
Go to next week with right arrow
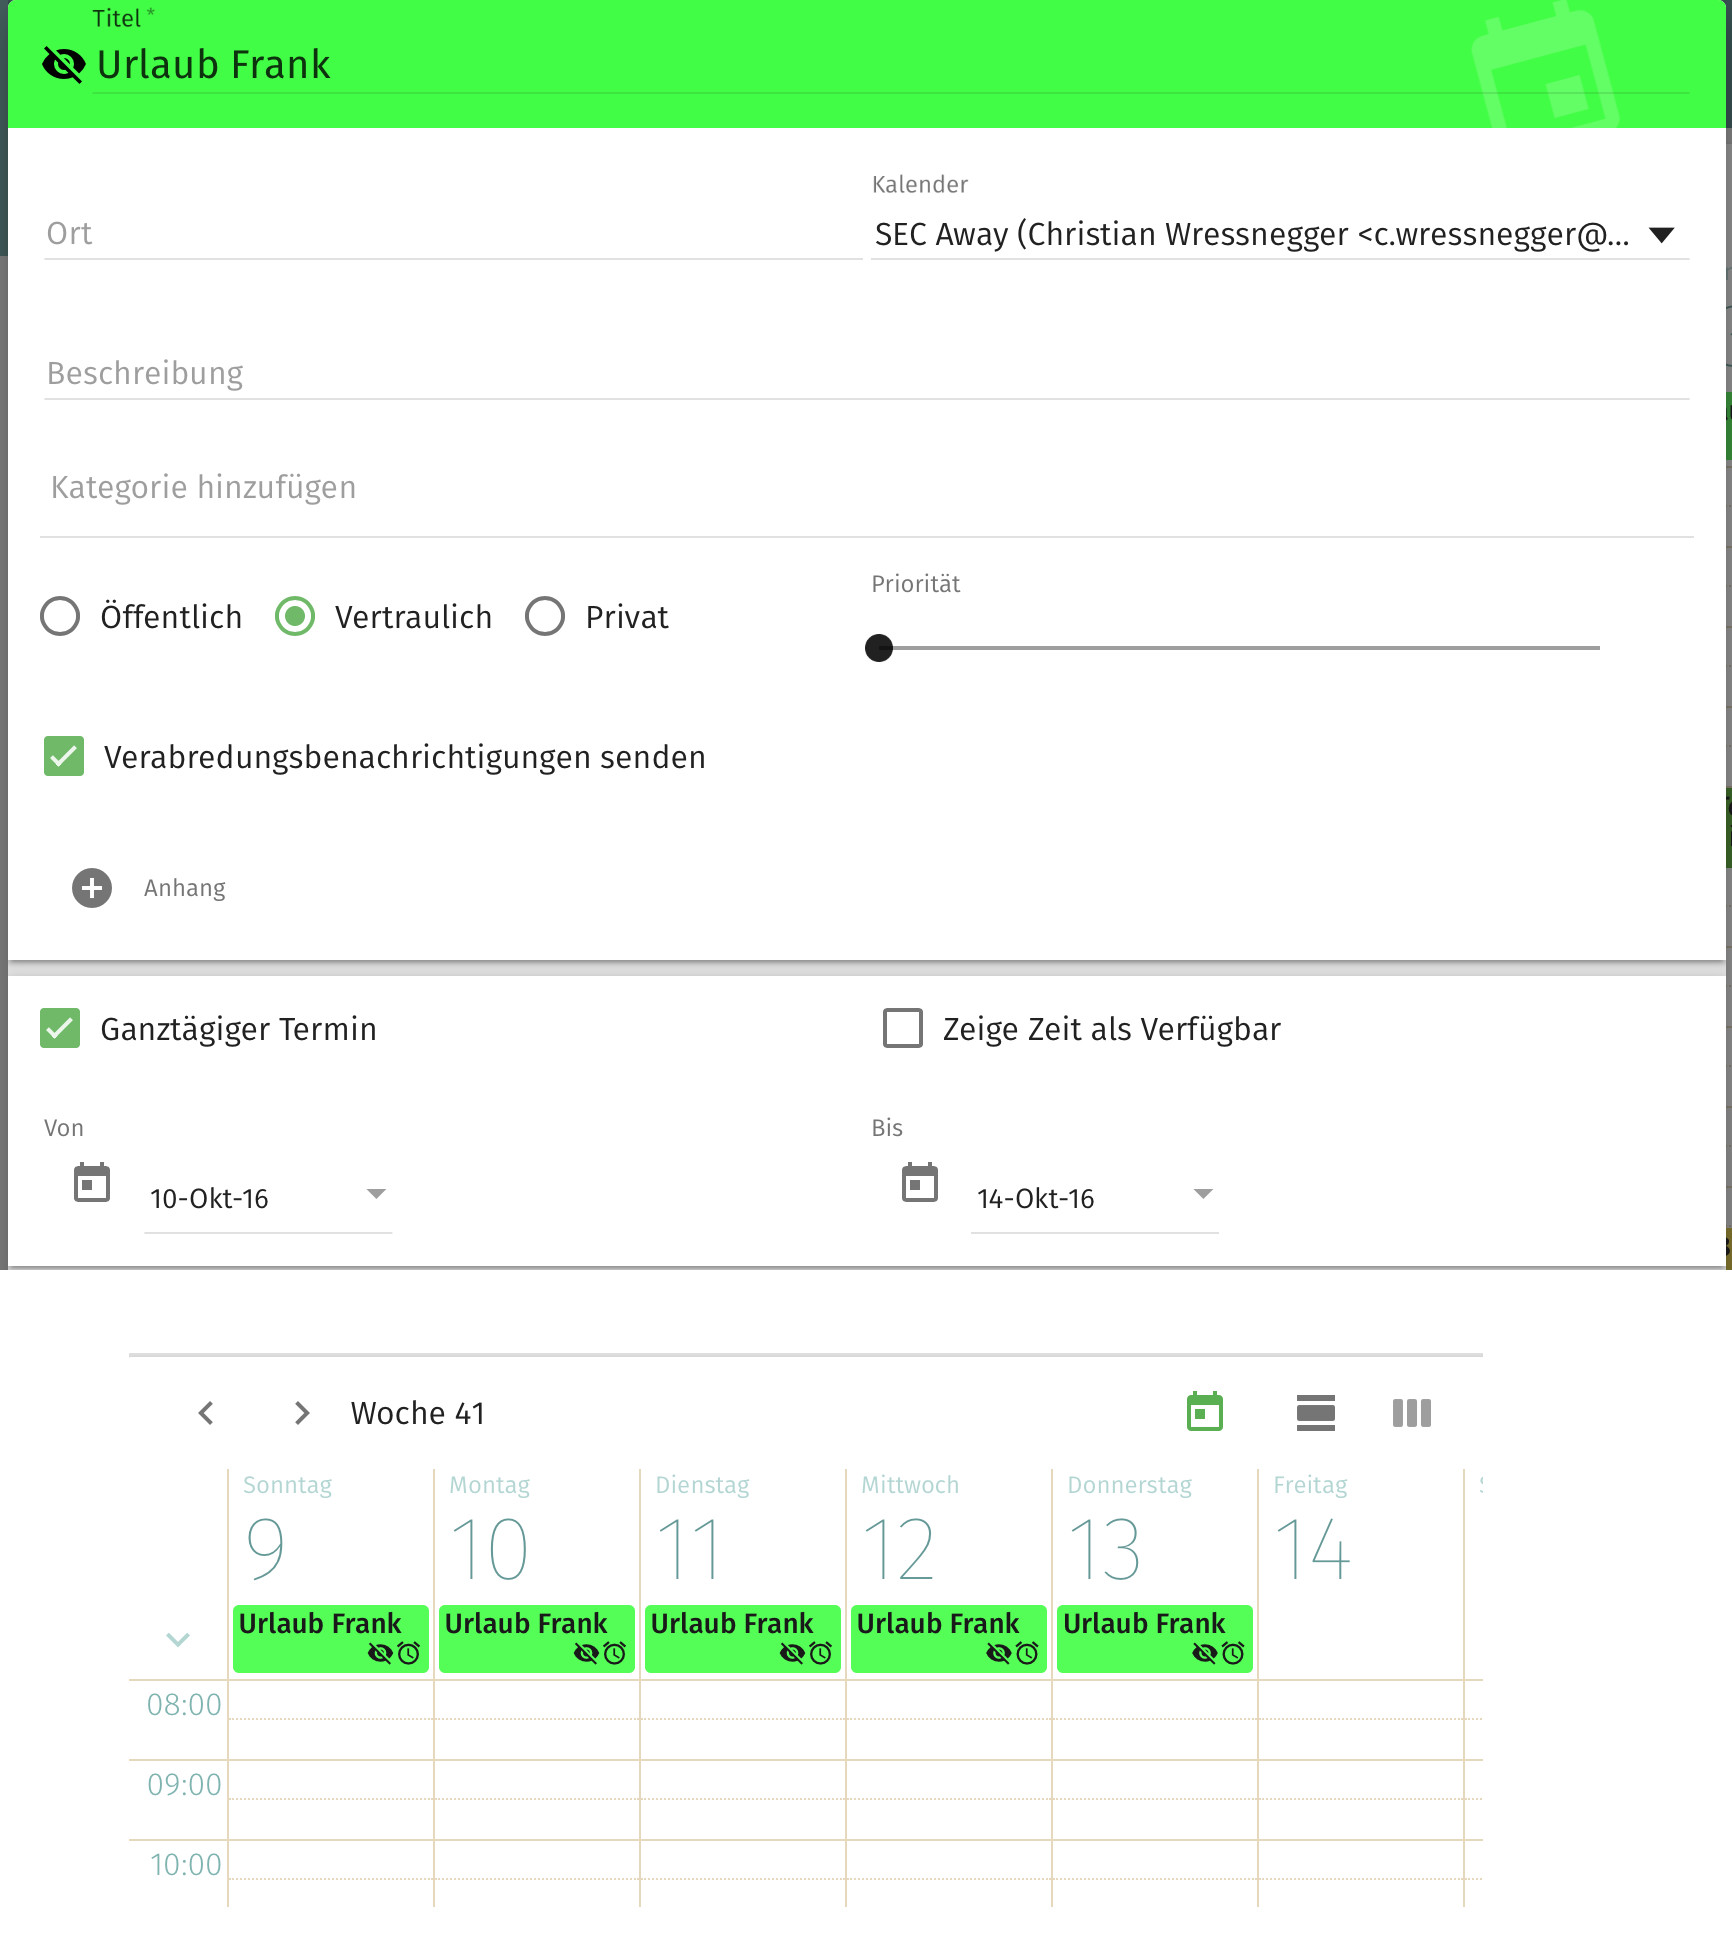[301, 1413]
